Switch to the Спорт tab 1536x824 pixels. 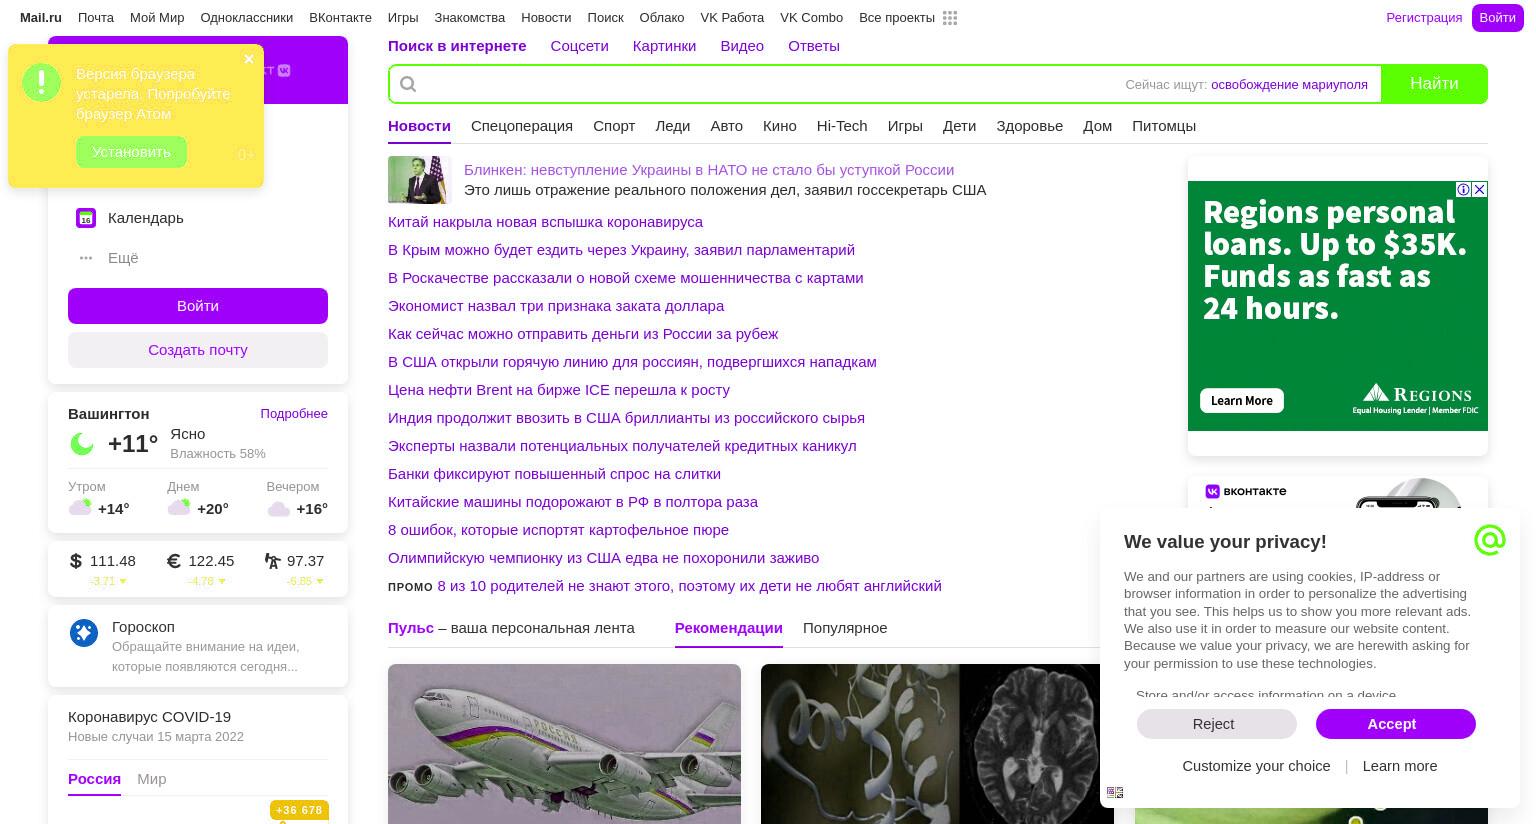pos(614,126)
